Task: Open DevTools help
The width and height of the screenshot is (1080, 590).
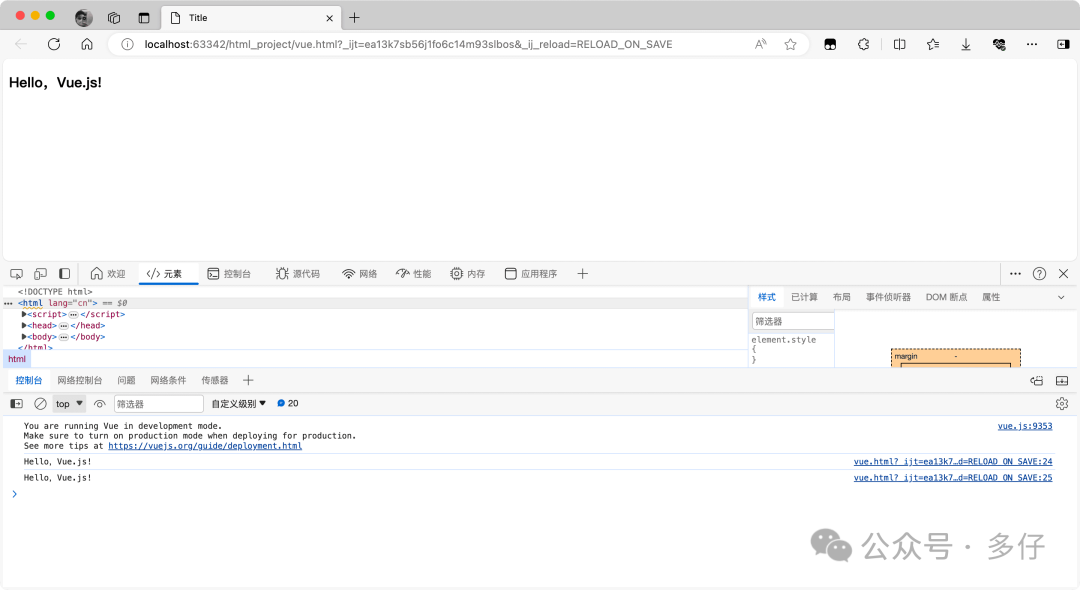Action: point(1039,274)
